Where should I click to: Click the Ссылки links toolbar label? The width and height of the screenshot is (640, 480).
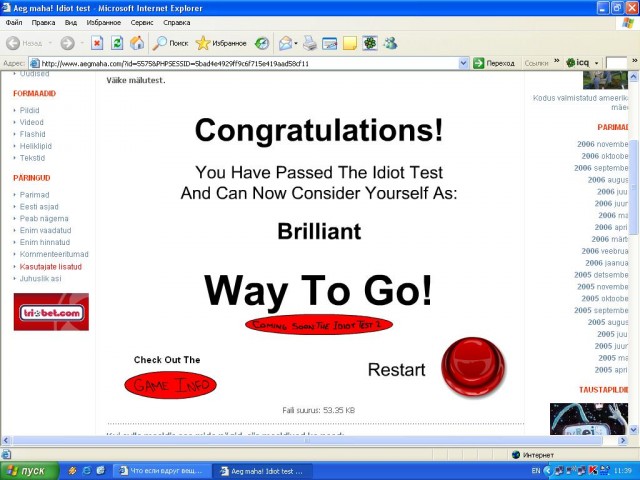tap(536, 63)
